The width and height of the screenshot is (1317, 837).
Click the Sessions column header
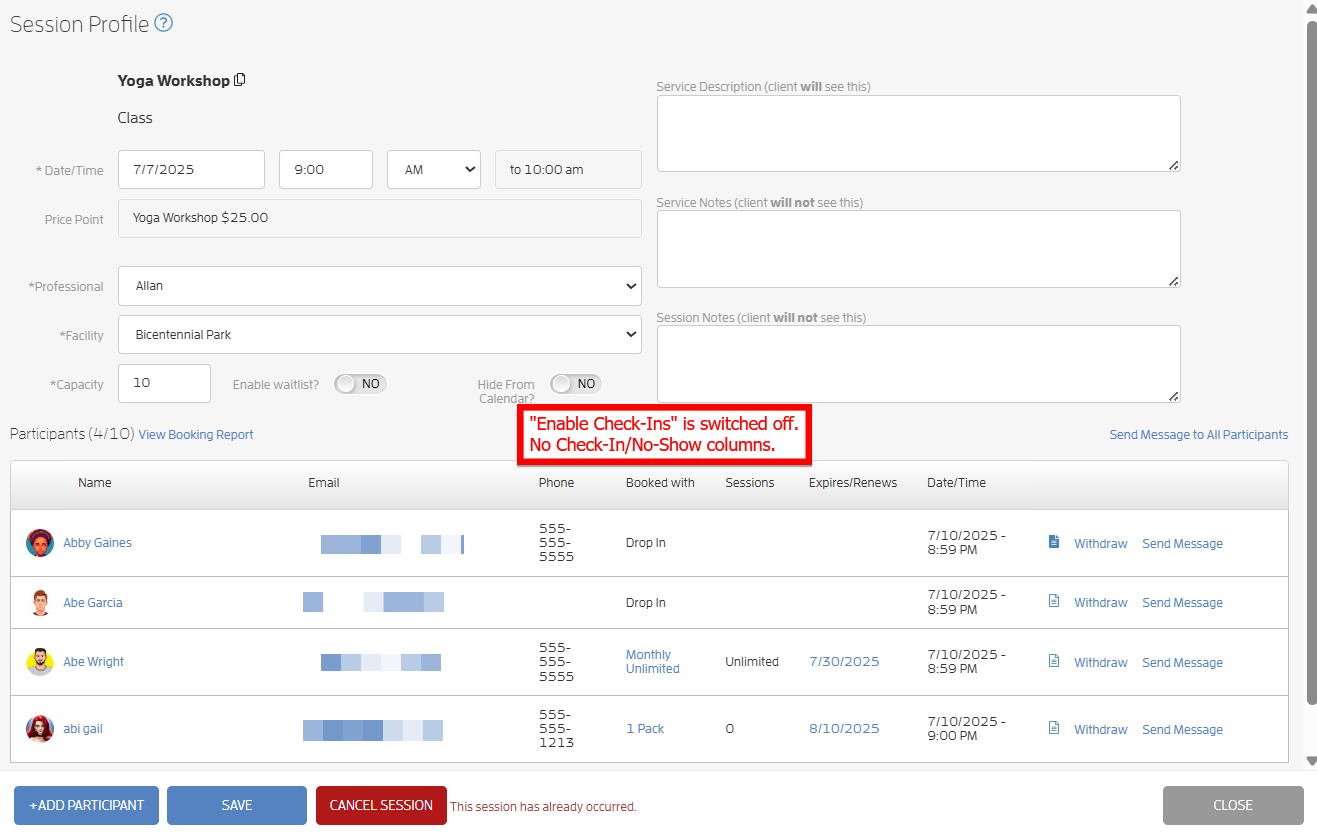750,483
